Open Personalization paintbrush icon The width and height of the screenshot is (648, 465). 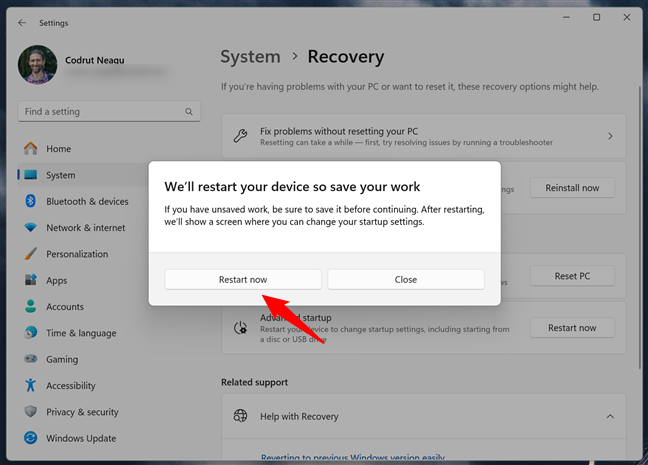point(31,254)
